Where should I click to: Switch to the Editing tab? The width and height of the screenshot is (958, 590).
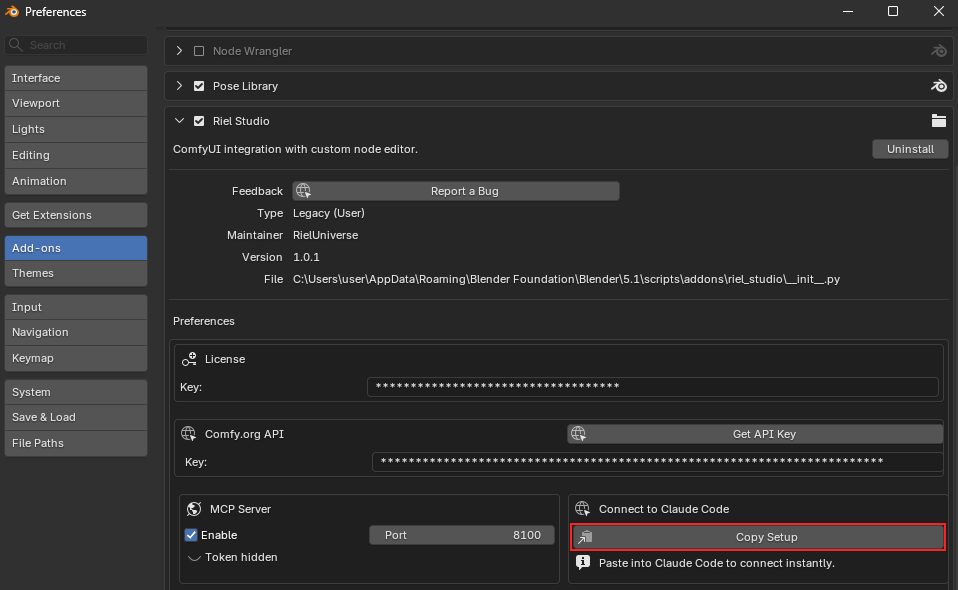click(x=76, y=155)
